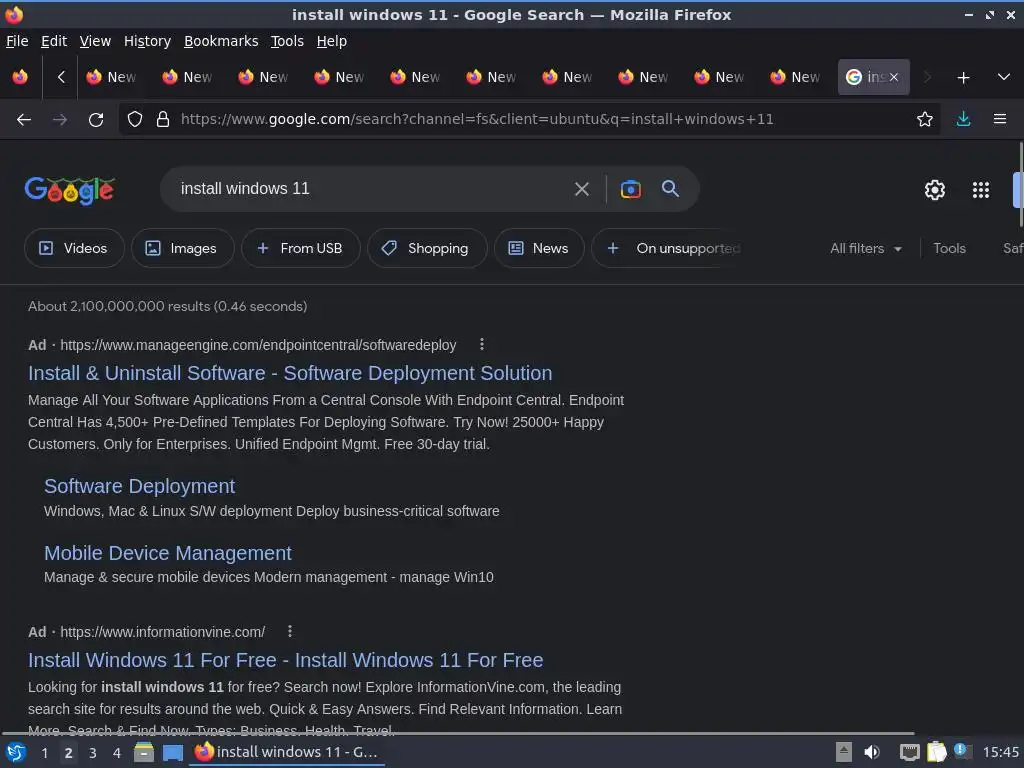
Task: Open the file manager taskbar icon
Action: coord(144,752)
